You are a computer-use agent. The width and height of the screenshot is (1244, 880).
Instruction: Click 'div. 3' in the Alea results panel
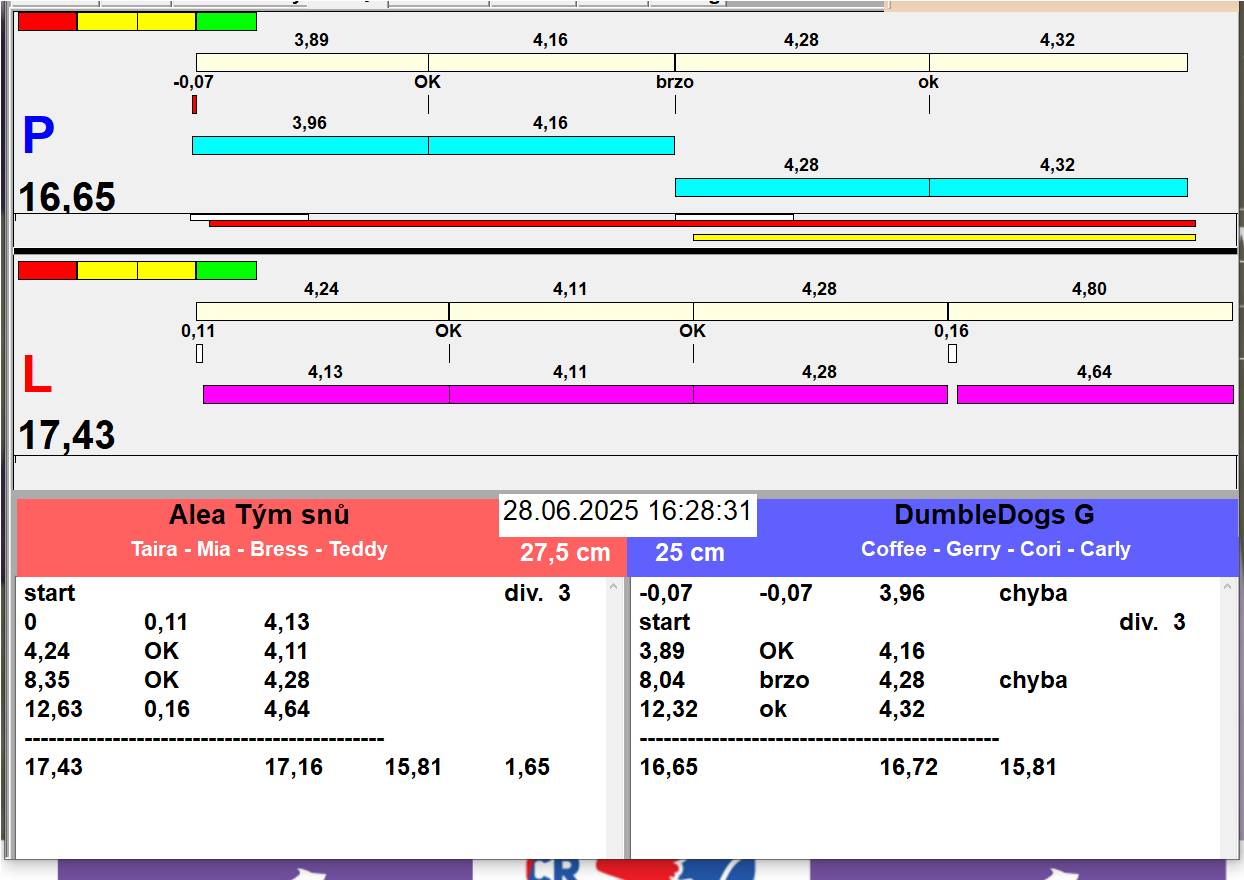pos(537,593)
